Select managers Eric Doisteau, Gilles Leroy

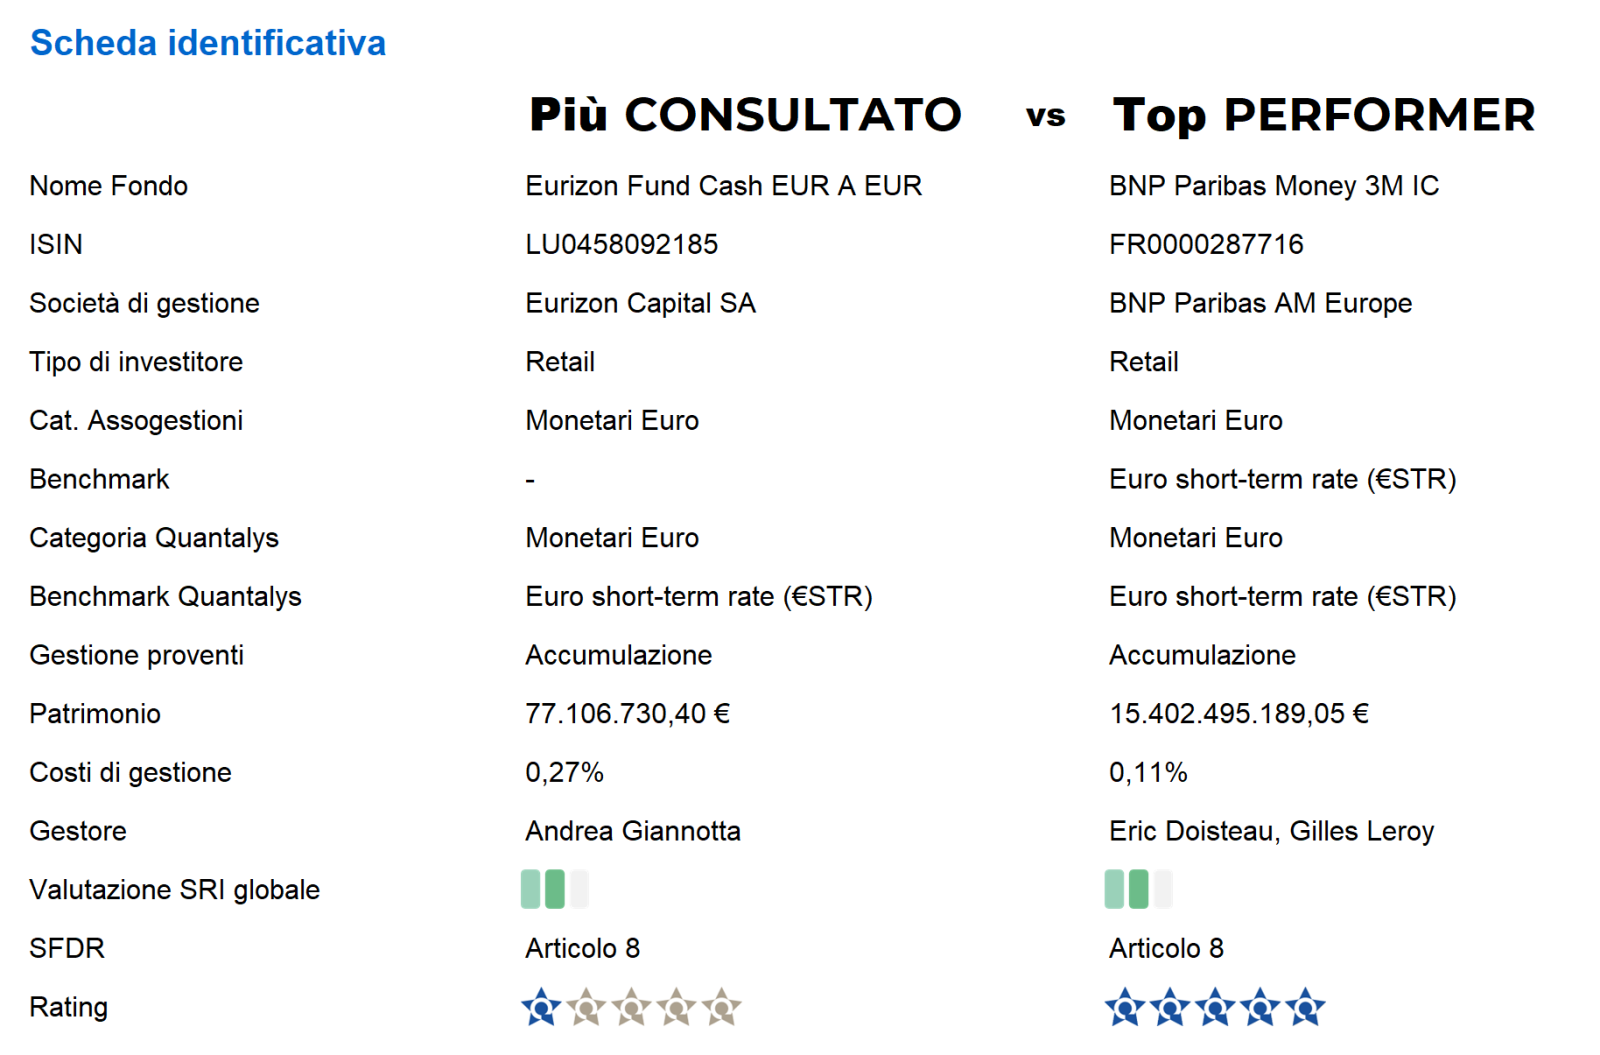[1271, 831]
